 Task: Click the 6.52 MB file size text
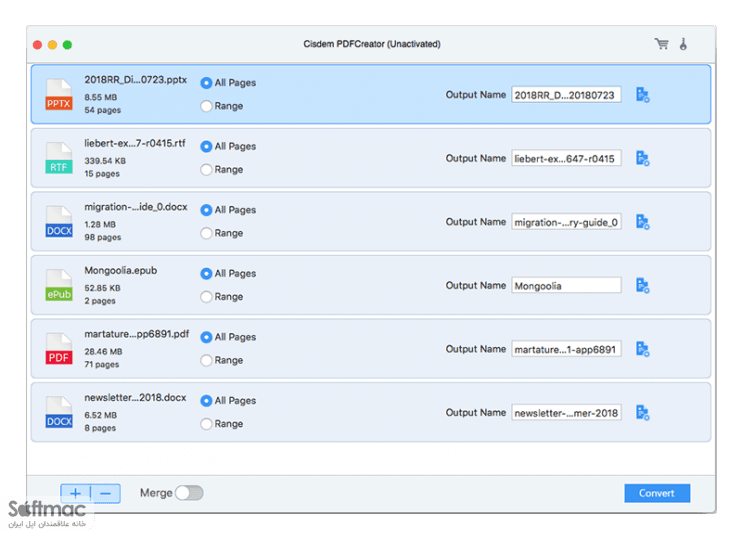pyautogui.click(x=100, y=415)
